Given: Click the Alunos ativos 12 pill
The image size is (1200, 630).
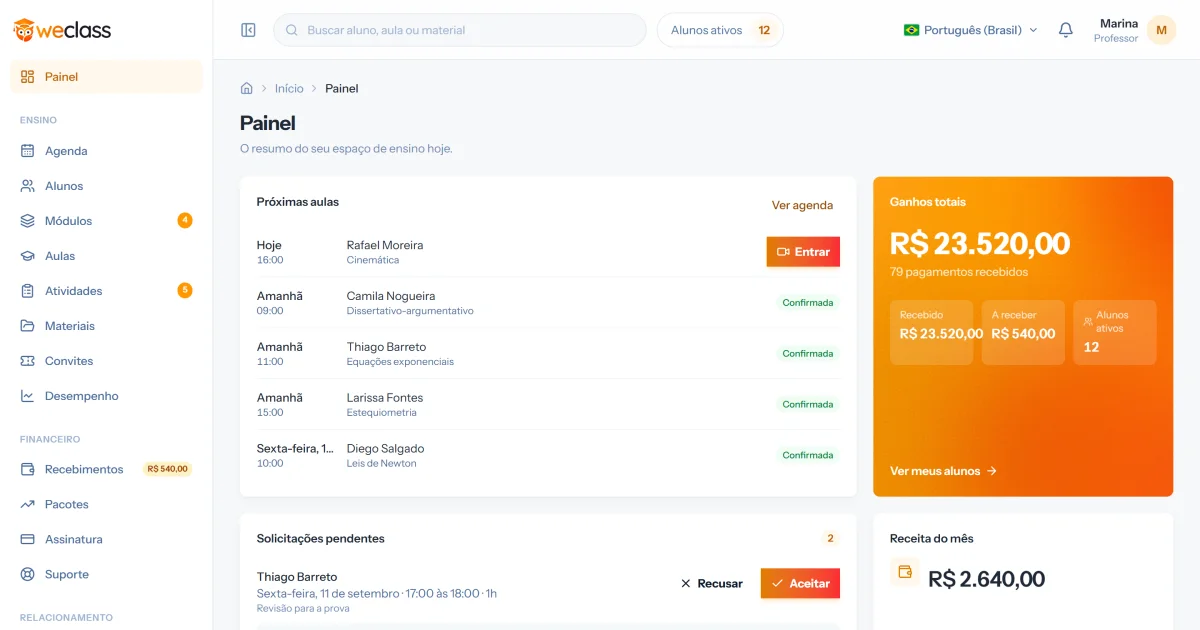Looking at the screenshot, I should [720, 30].
